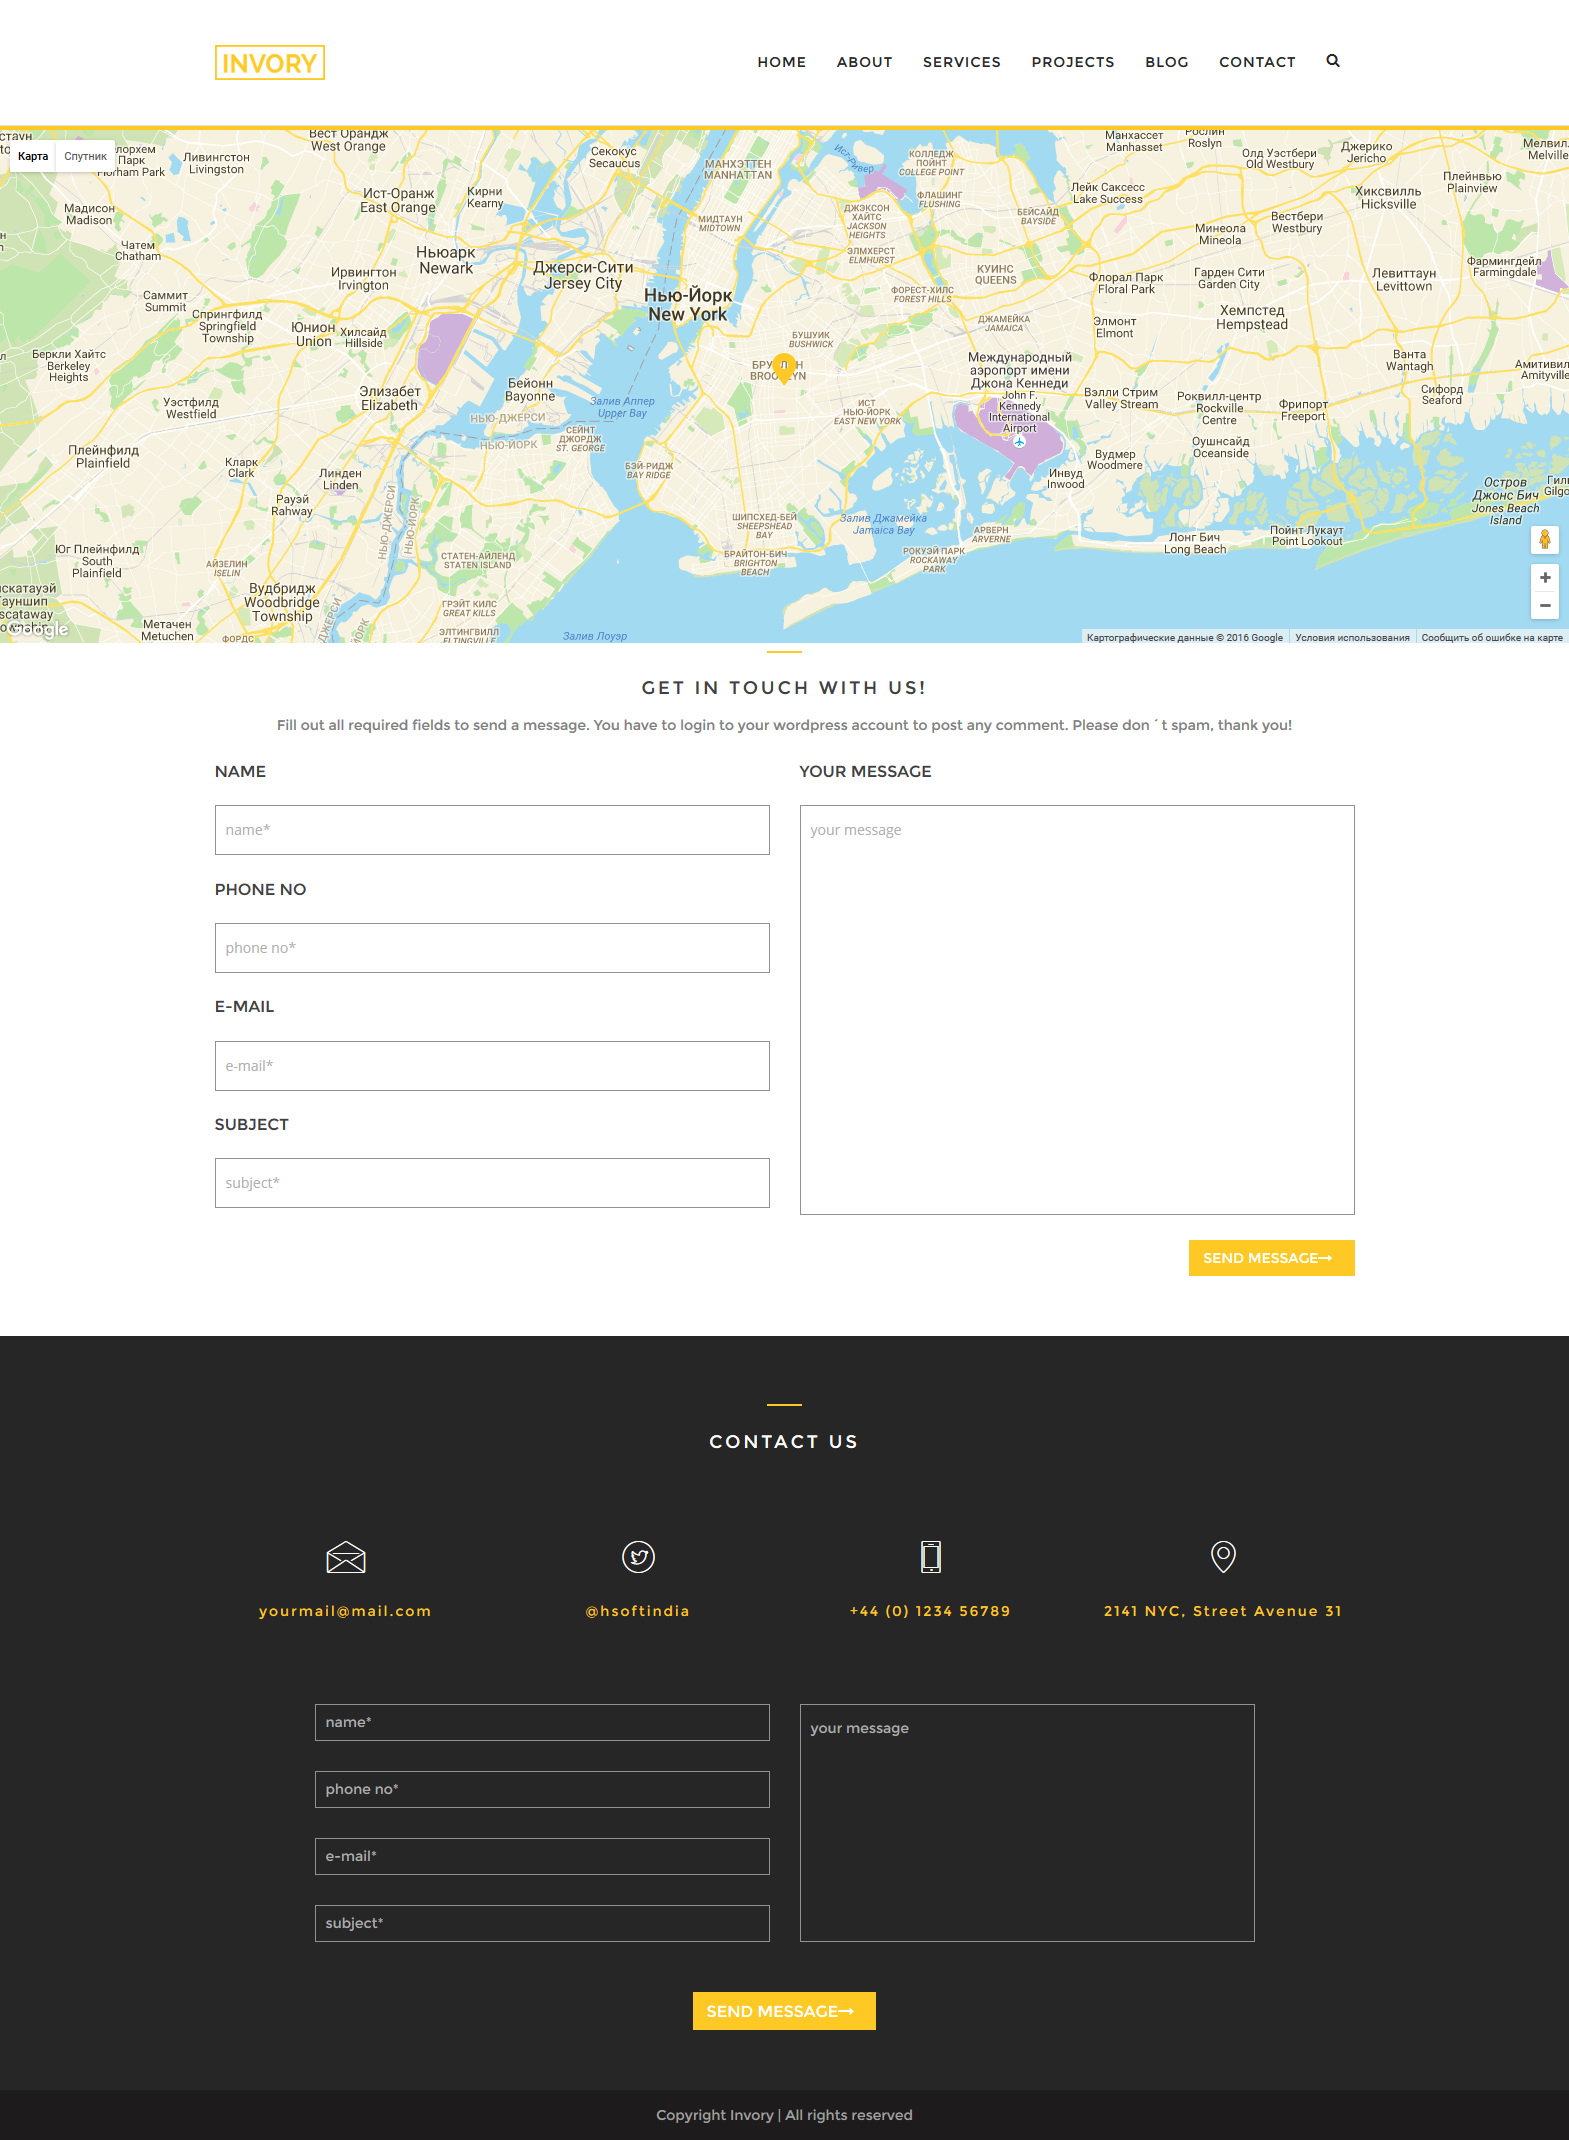The height and width of the screenshot is (2140, 1569).
Task: Open the search magnifier in header
Action: [1333, 61]
